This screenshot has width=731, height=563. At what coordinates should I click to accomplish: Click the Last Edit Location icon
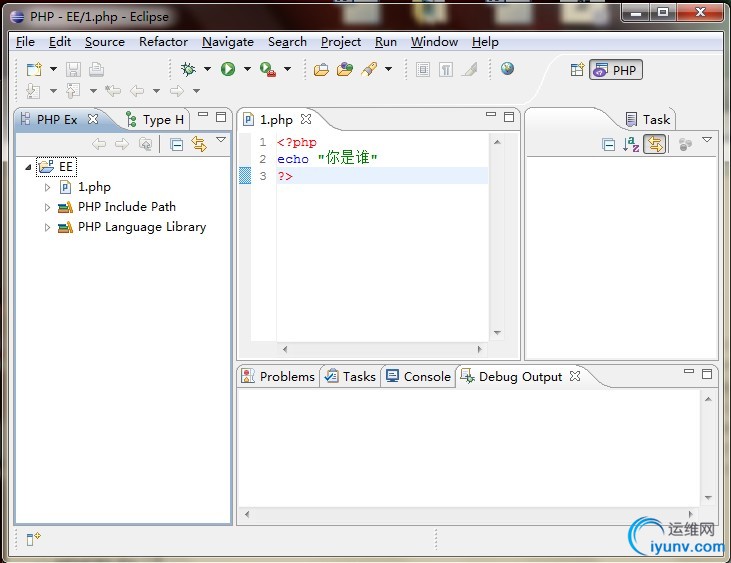coord(113,90)
